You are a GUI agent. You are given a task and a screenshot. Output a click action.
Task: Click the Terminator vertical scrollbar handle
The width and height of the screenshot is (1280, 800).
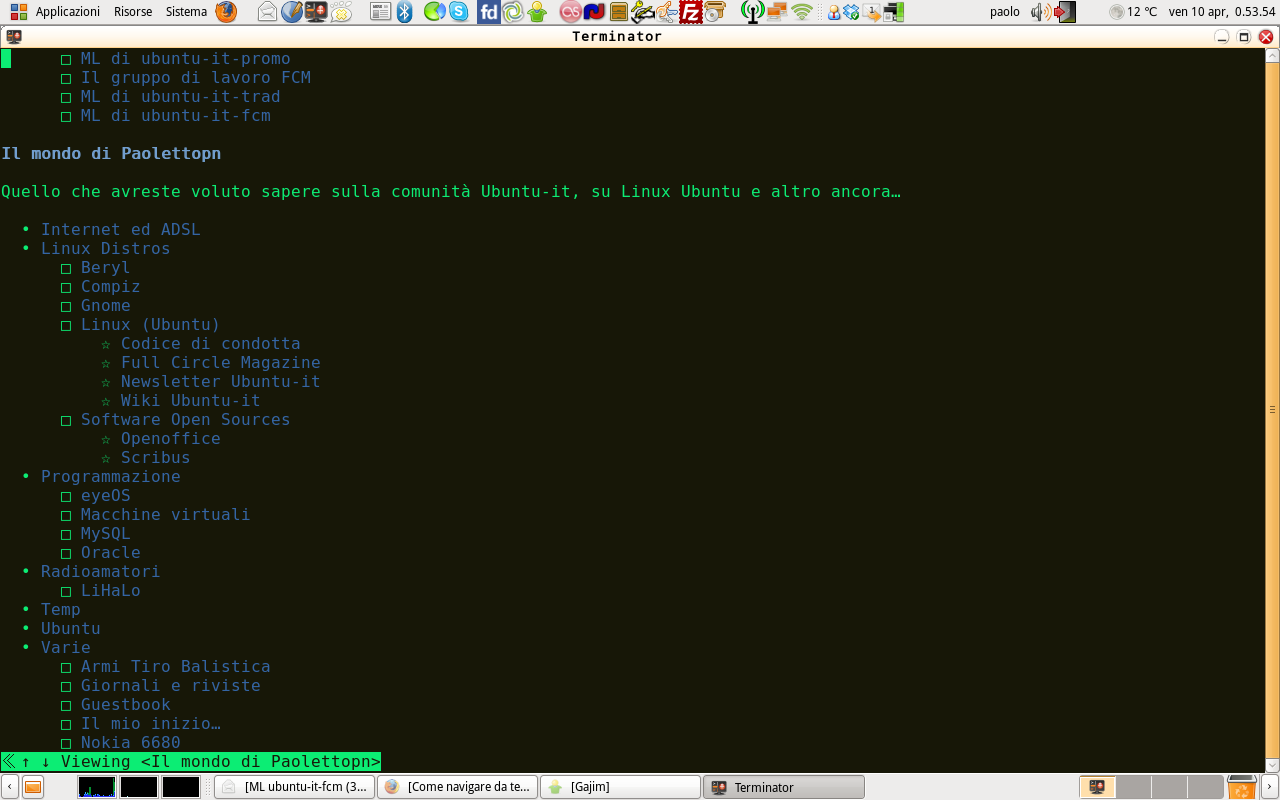(x=1272, y=409)
